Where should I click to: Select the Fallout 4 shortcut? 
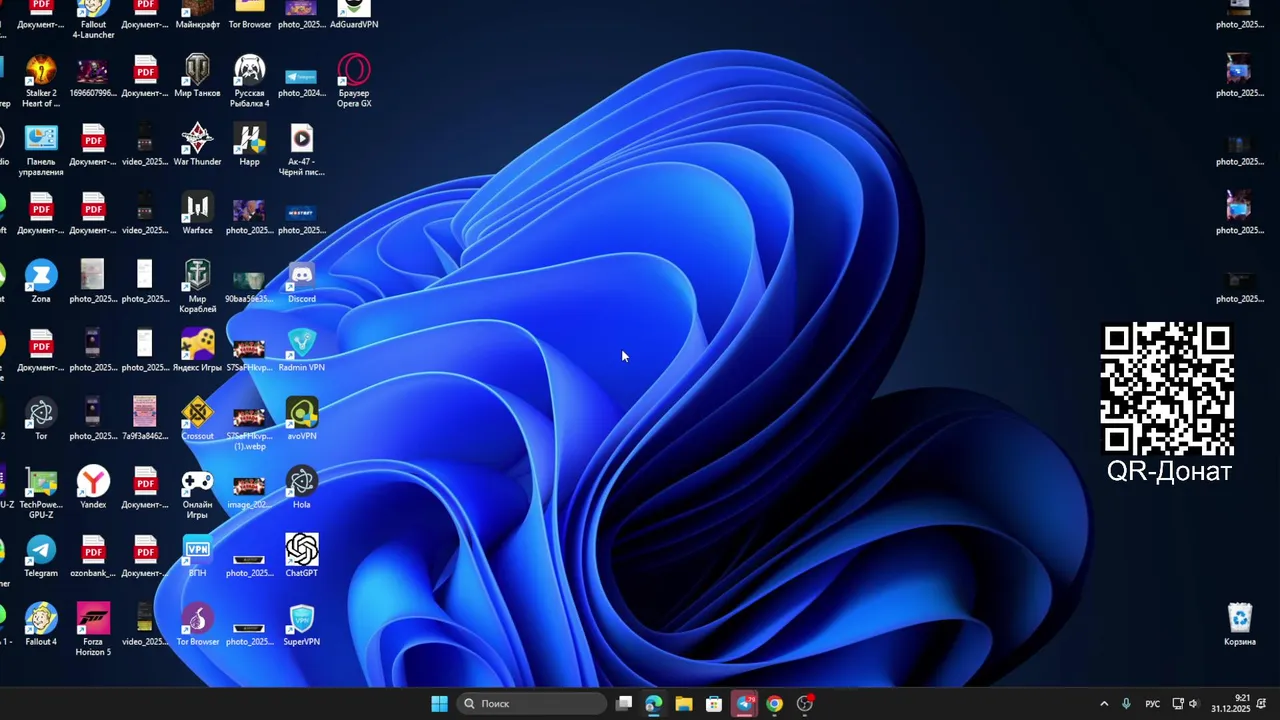pyautogui.click(x=41, y=624)
